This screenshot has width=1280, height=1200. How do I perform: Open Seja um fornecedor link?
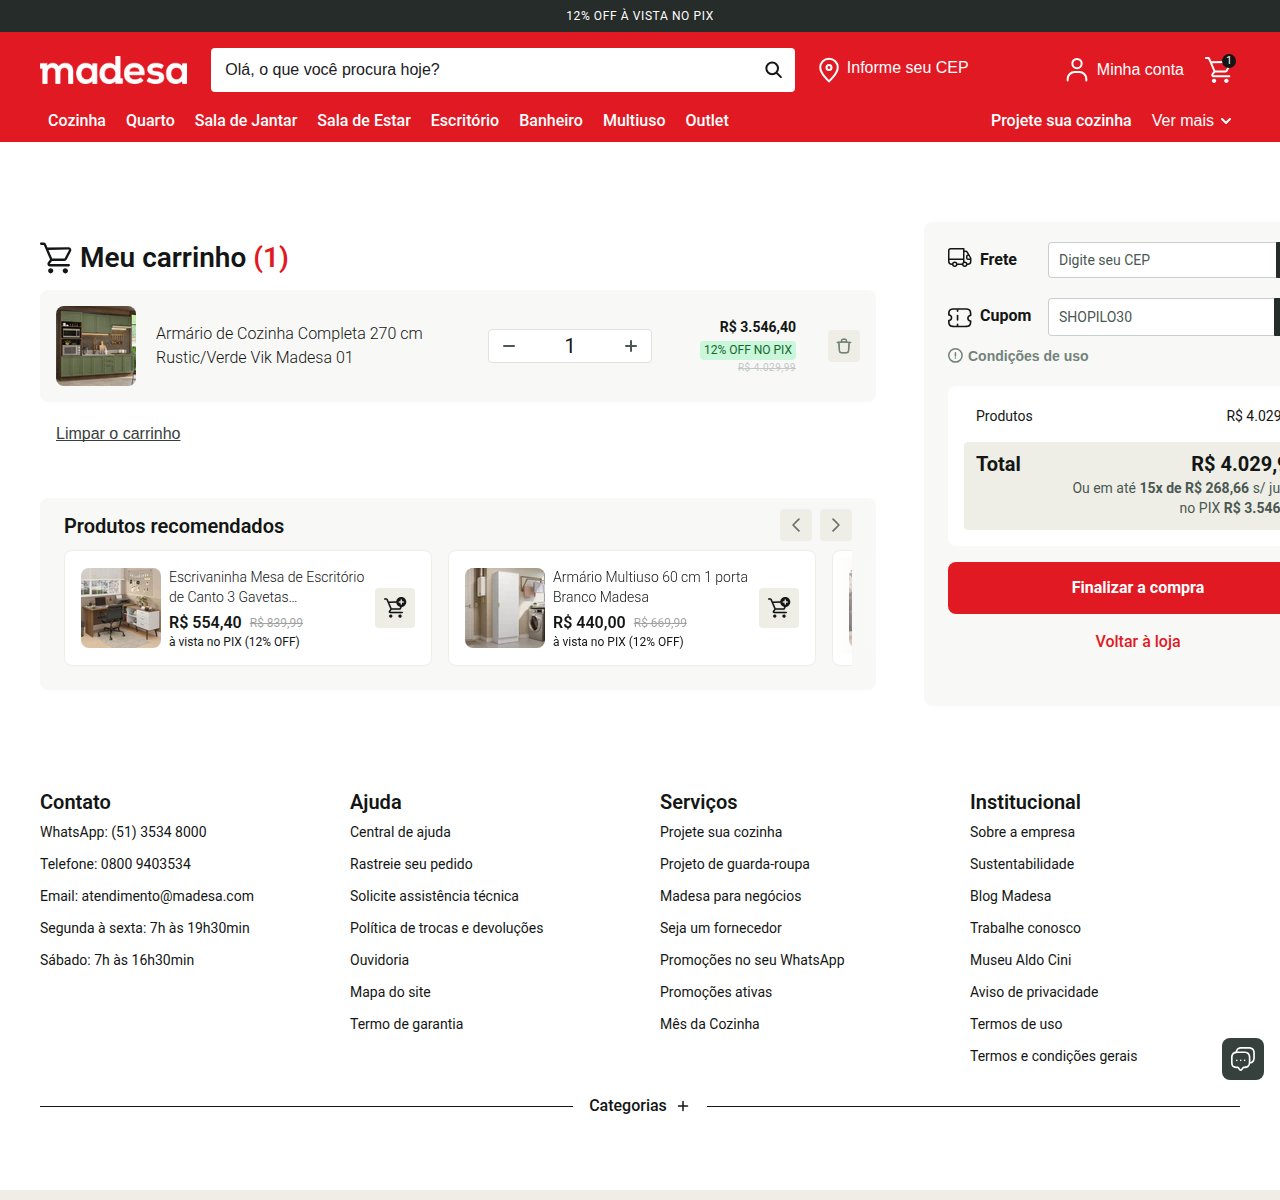[721, 928]
